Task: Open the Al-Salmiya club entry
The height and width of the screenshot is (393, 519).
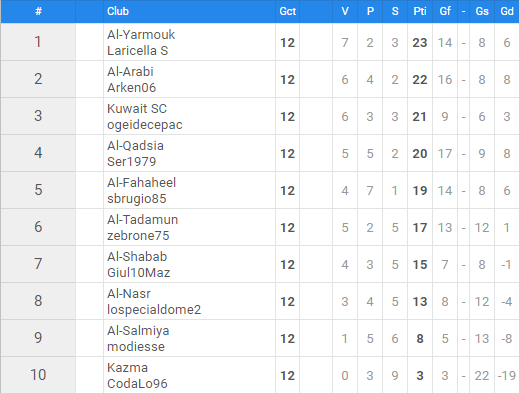Action: click(x=138, y=331)
